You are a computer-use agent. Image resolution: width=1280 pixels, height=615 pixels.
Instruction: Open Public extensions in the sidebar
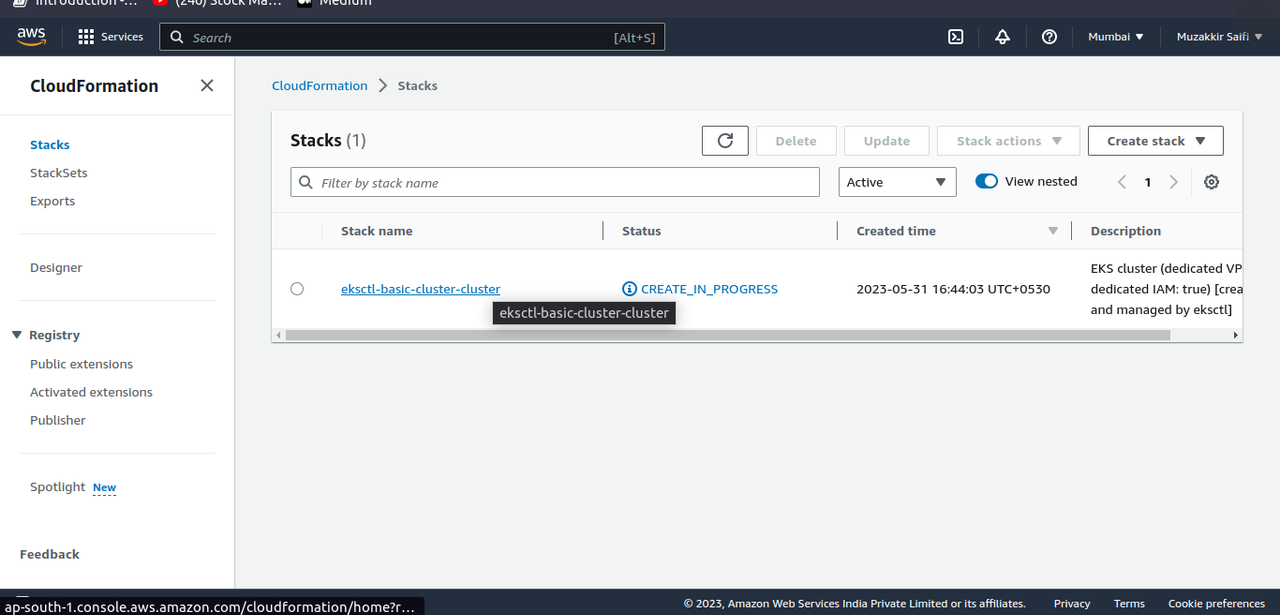click(81, 364)
